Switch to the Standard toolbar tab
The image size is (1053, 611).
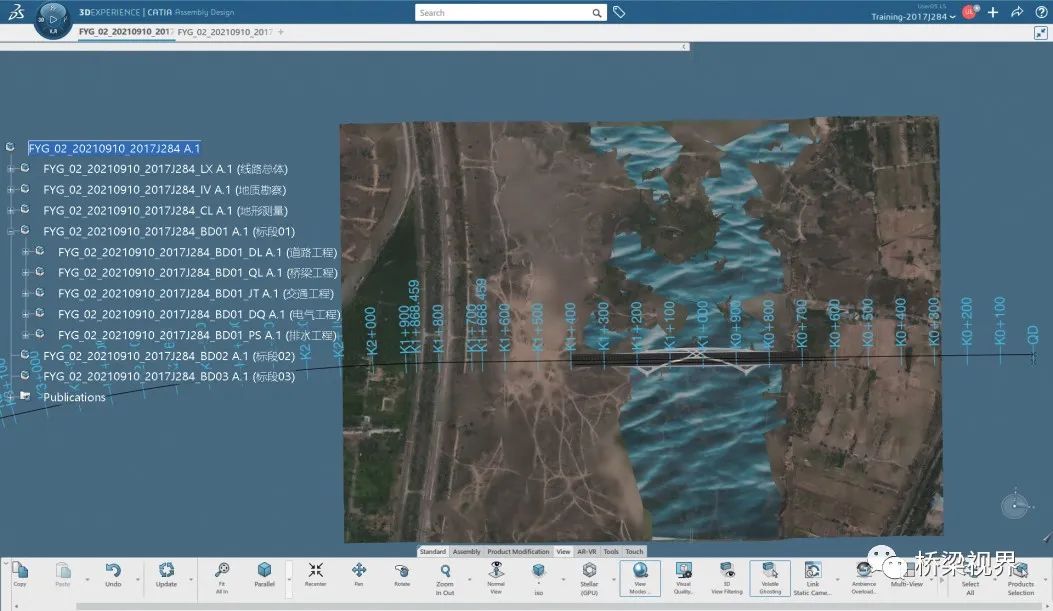pyautogui.click(x=432, y=551)
